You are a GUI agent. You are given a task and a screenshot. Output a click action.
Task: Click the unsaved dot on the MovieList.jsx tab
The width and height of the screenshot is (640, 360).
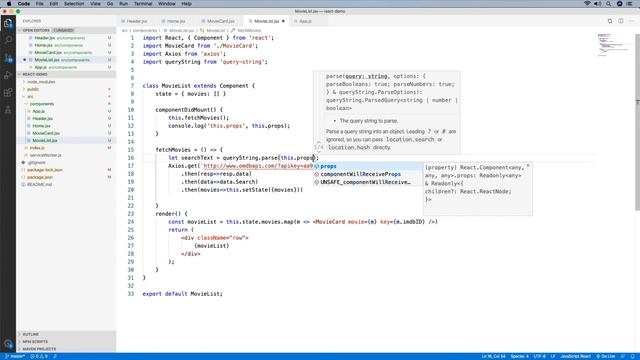coord(283,21)
